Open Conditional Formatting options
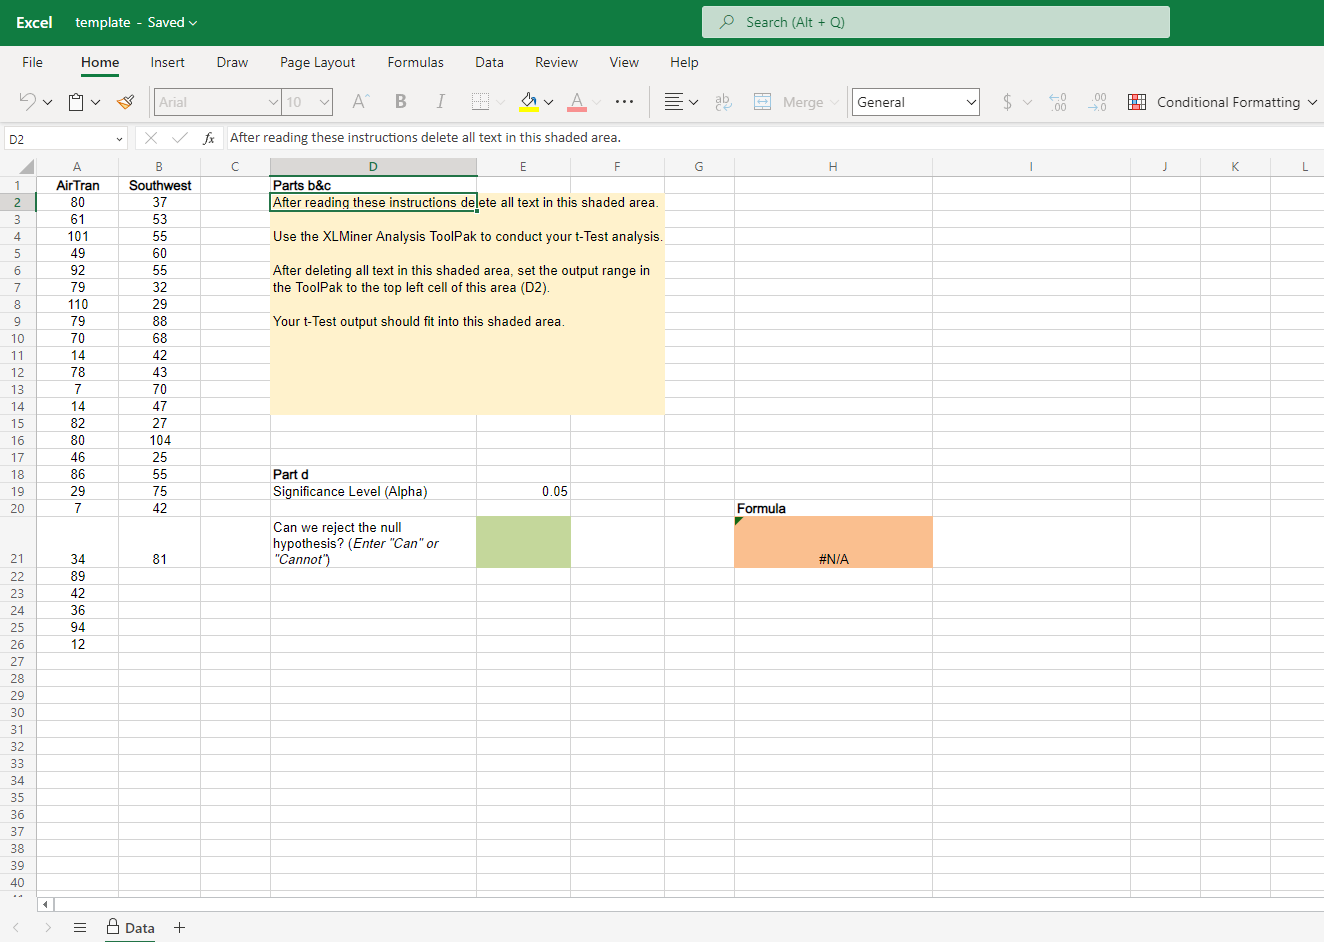Image resolution: width=1324 pixels, height=942 pixels. (1222, 101)
